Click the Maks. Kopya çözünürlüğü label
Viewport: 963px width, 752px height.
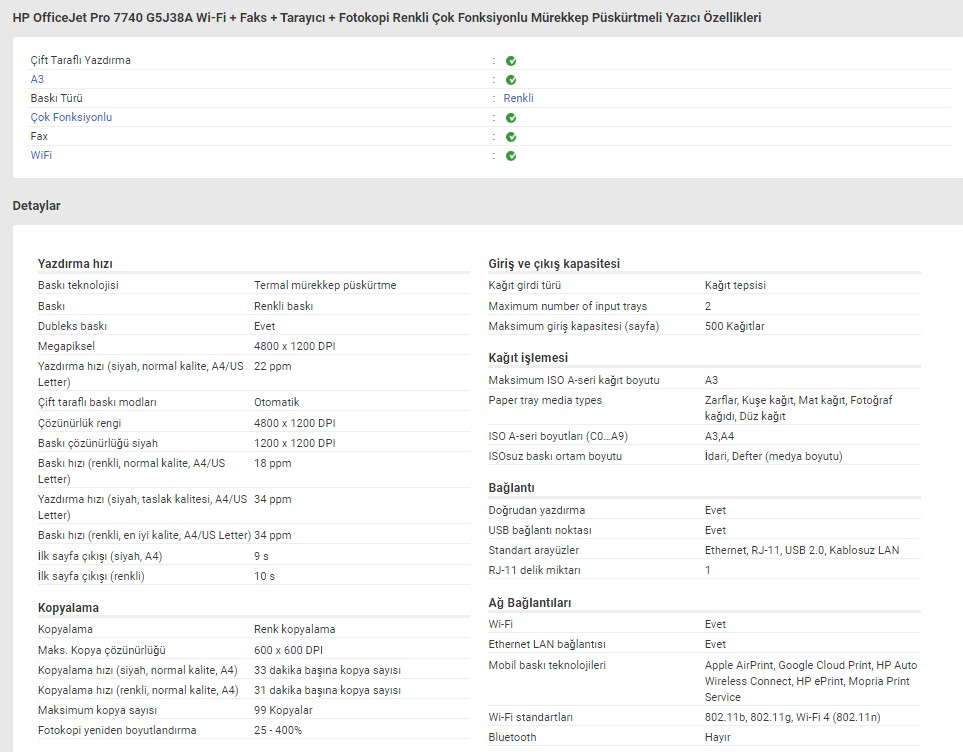coord(101,650)
